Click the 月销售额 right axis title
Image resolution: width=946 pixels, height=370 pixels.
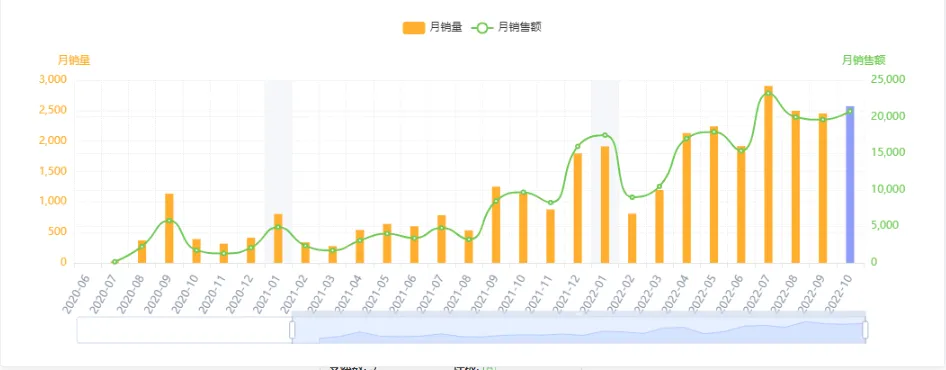tap(863, 60)
